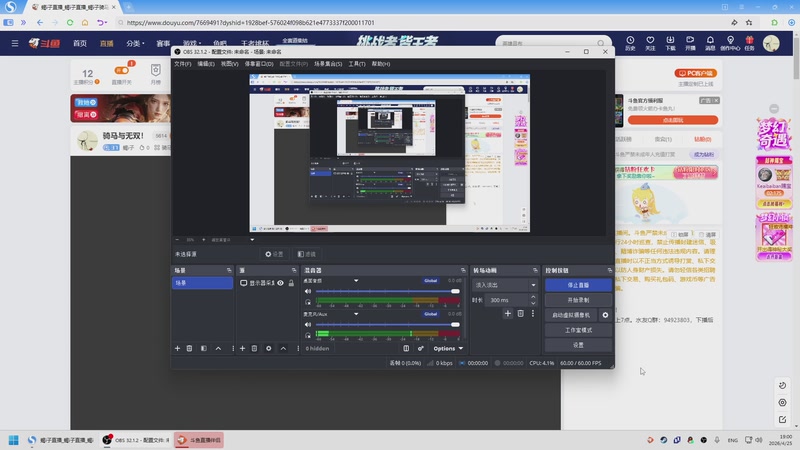800x450 pixels.
Task: Open preview scaling dropdown below OBS preview
Action: coord(252,240)
